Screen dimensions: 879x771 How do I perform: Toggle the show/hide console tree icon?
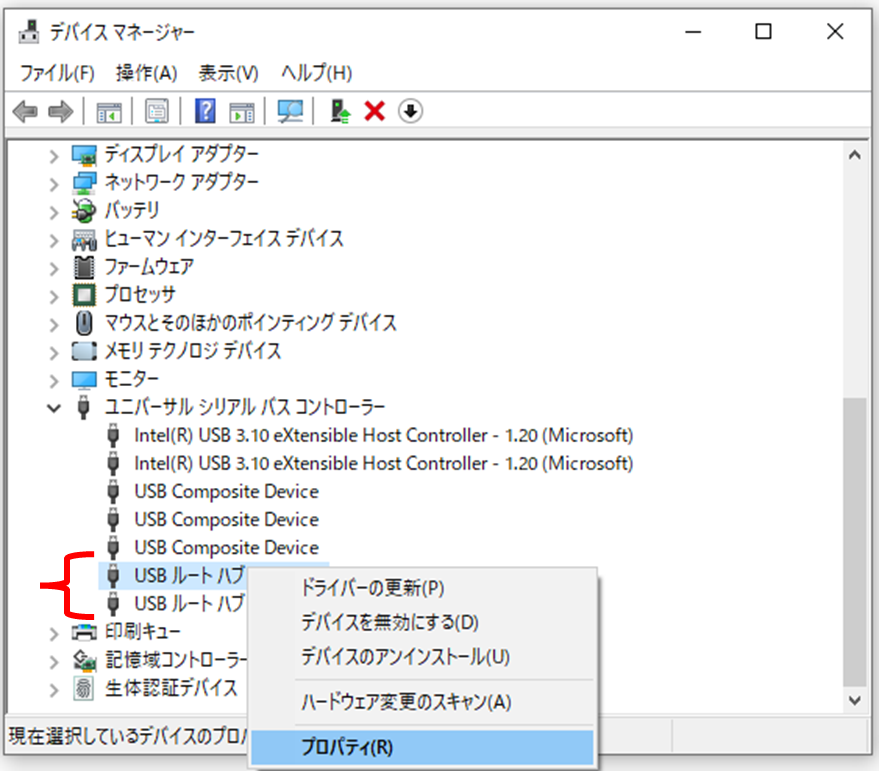(109, 112)
